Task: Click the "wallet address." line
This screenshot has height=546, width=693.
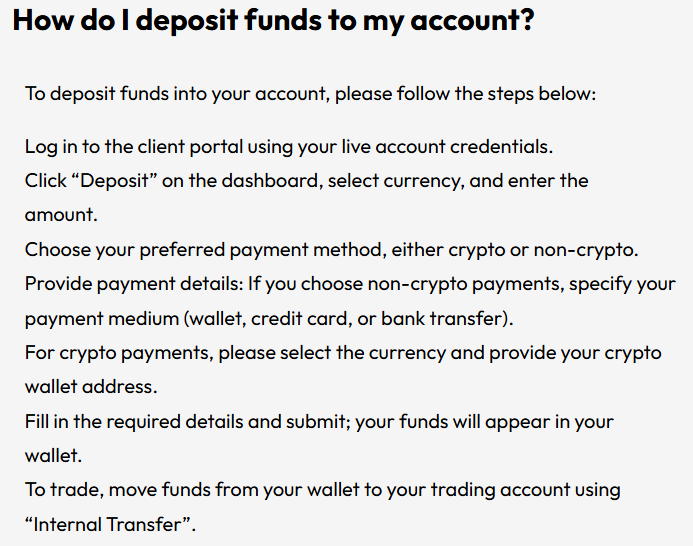Action: click(89, 387)
